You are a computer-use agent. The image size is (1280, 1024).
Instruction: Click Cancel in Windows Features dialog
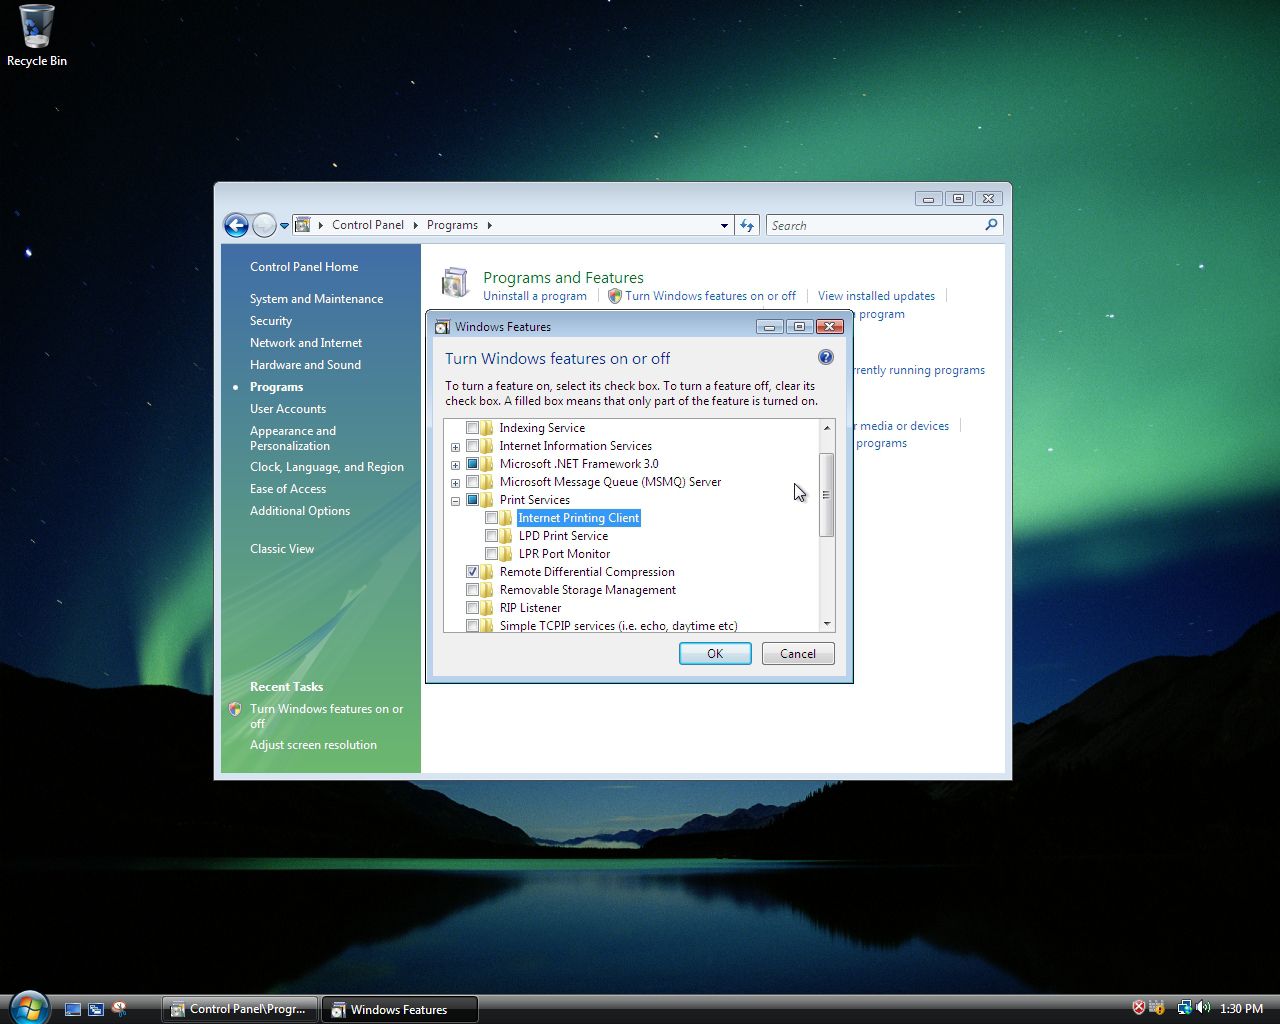(798, 653)
